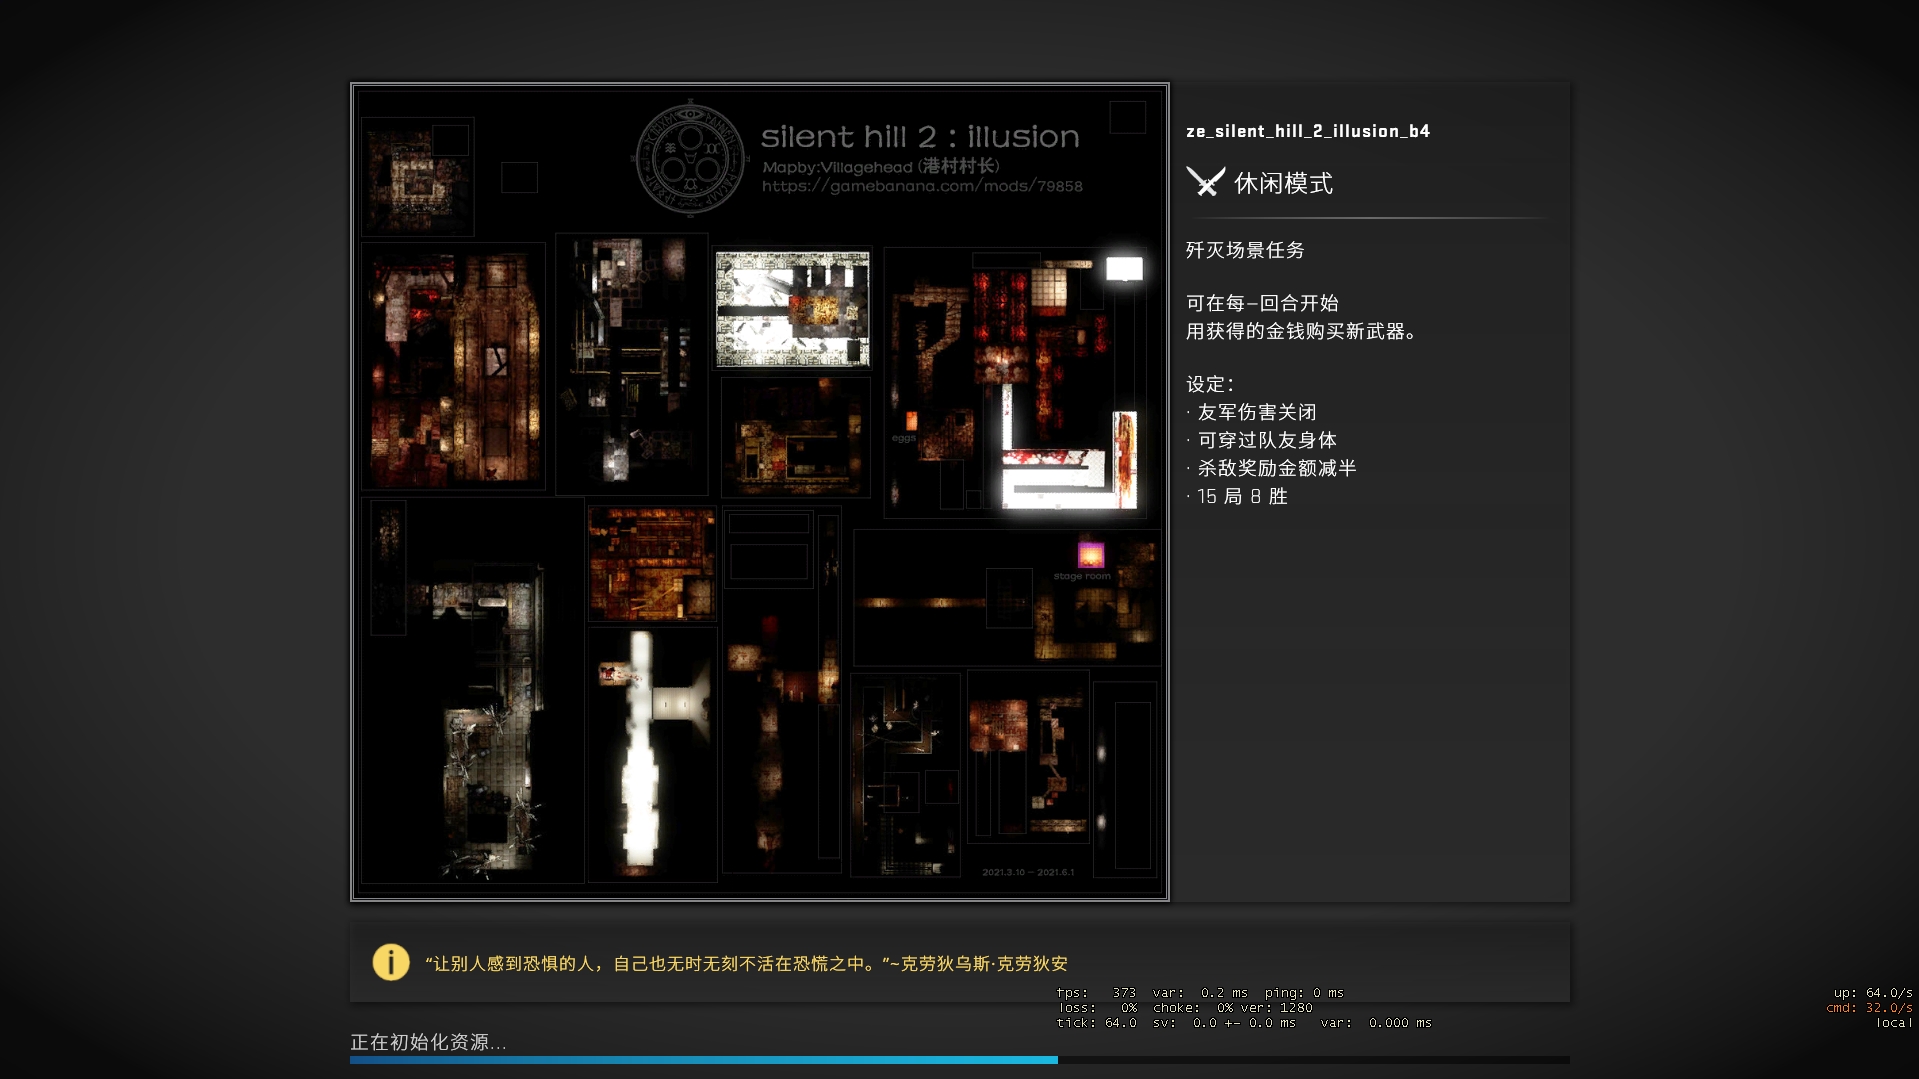Viewport: 1919px width, 1079px height.
Task: Click the silent hill 2 : illusion title
Action: [920, 136]
